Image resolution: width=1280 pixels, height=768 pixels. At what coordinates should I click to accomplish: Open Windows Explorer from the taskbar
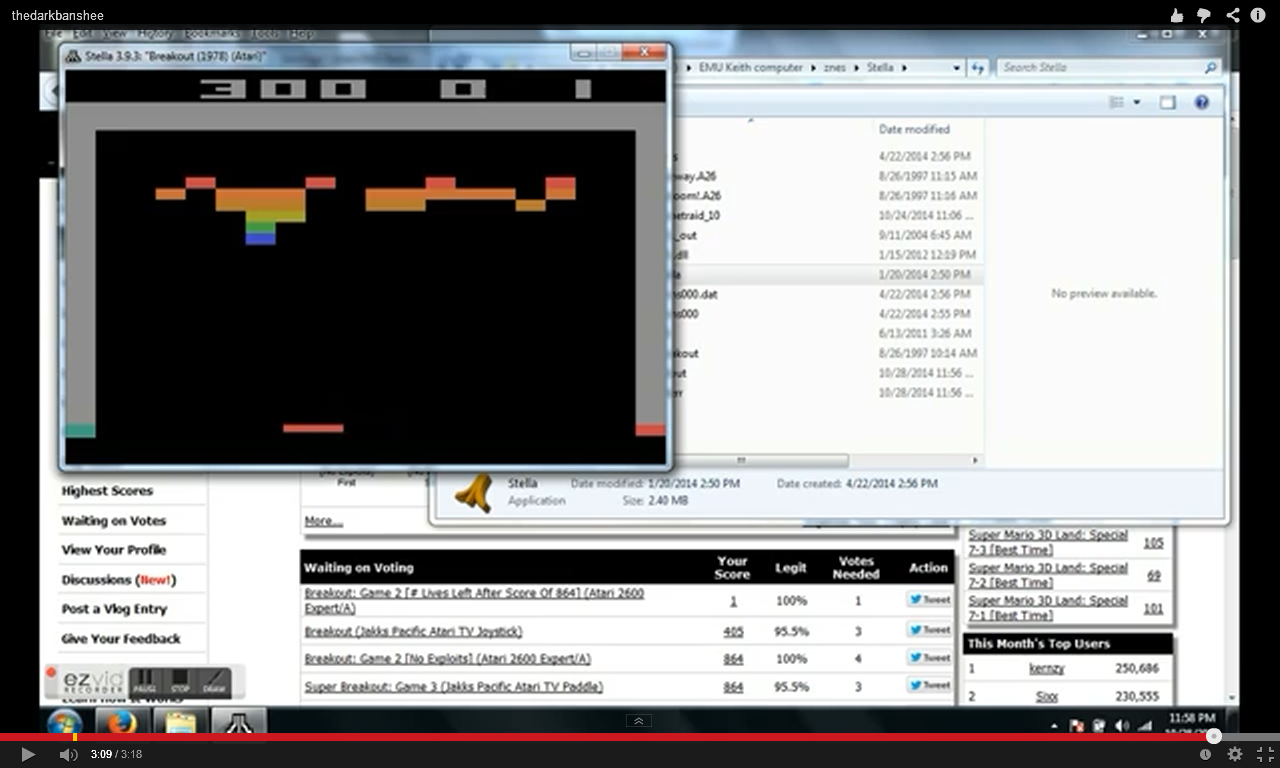pos(181,722)
